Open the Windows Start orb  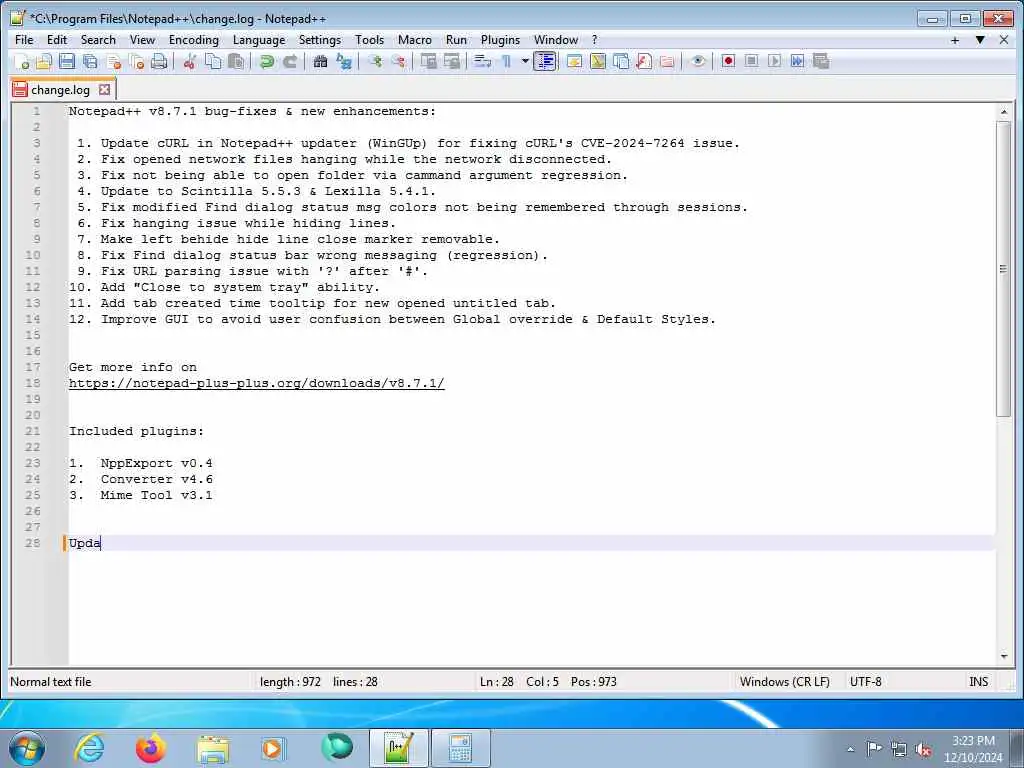coord(27,748)
